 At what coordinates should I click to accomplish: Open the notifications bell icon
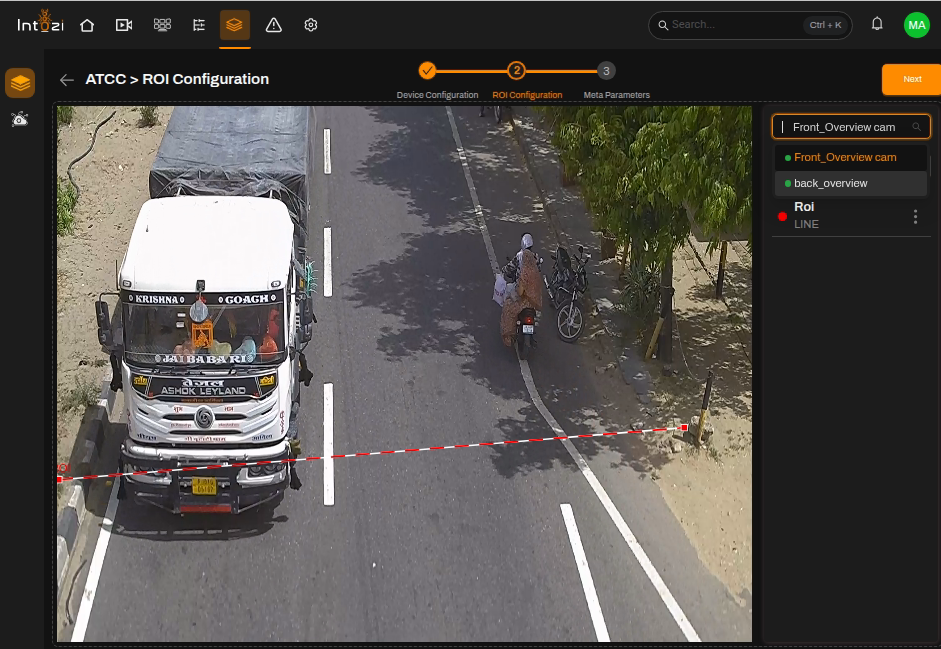(877, 24)
